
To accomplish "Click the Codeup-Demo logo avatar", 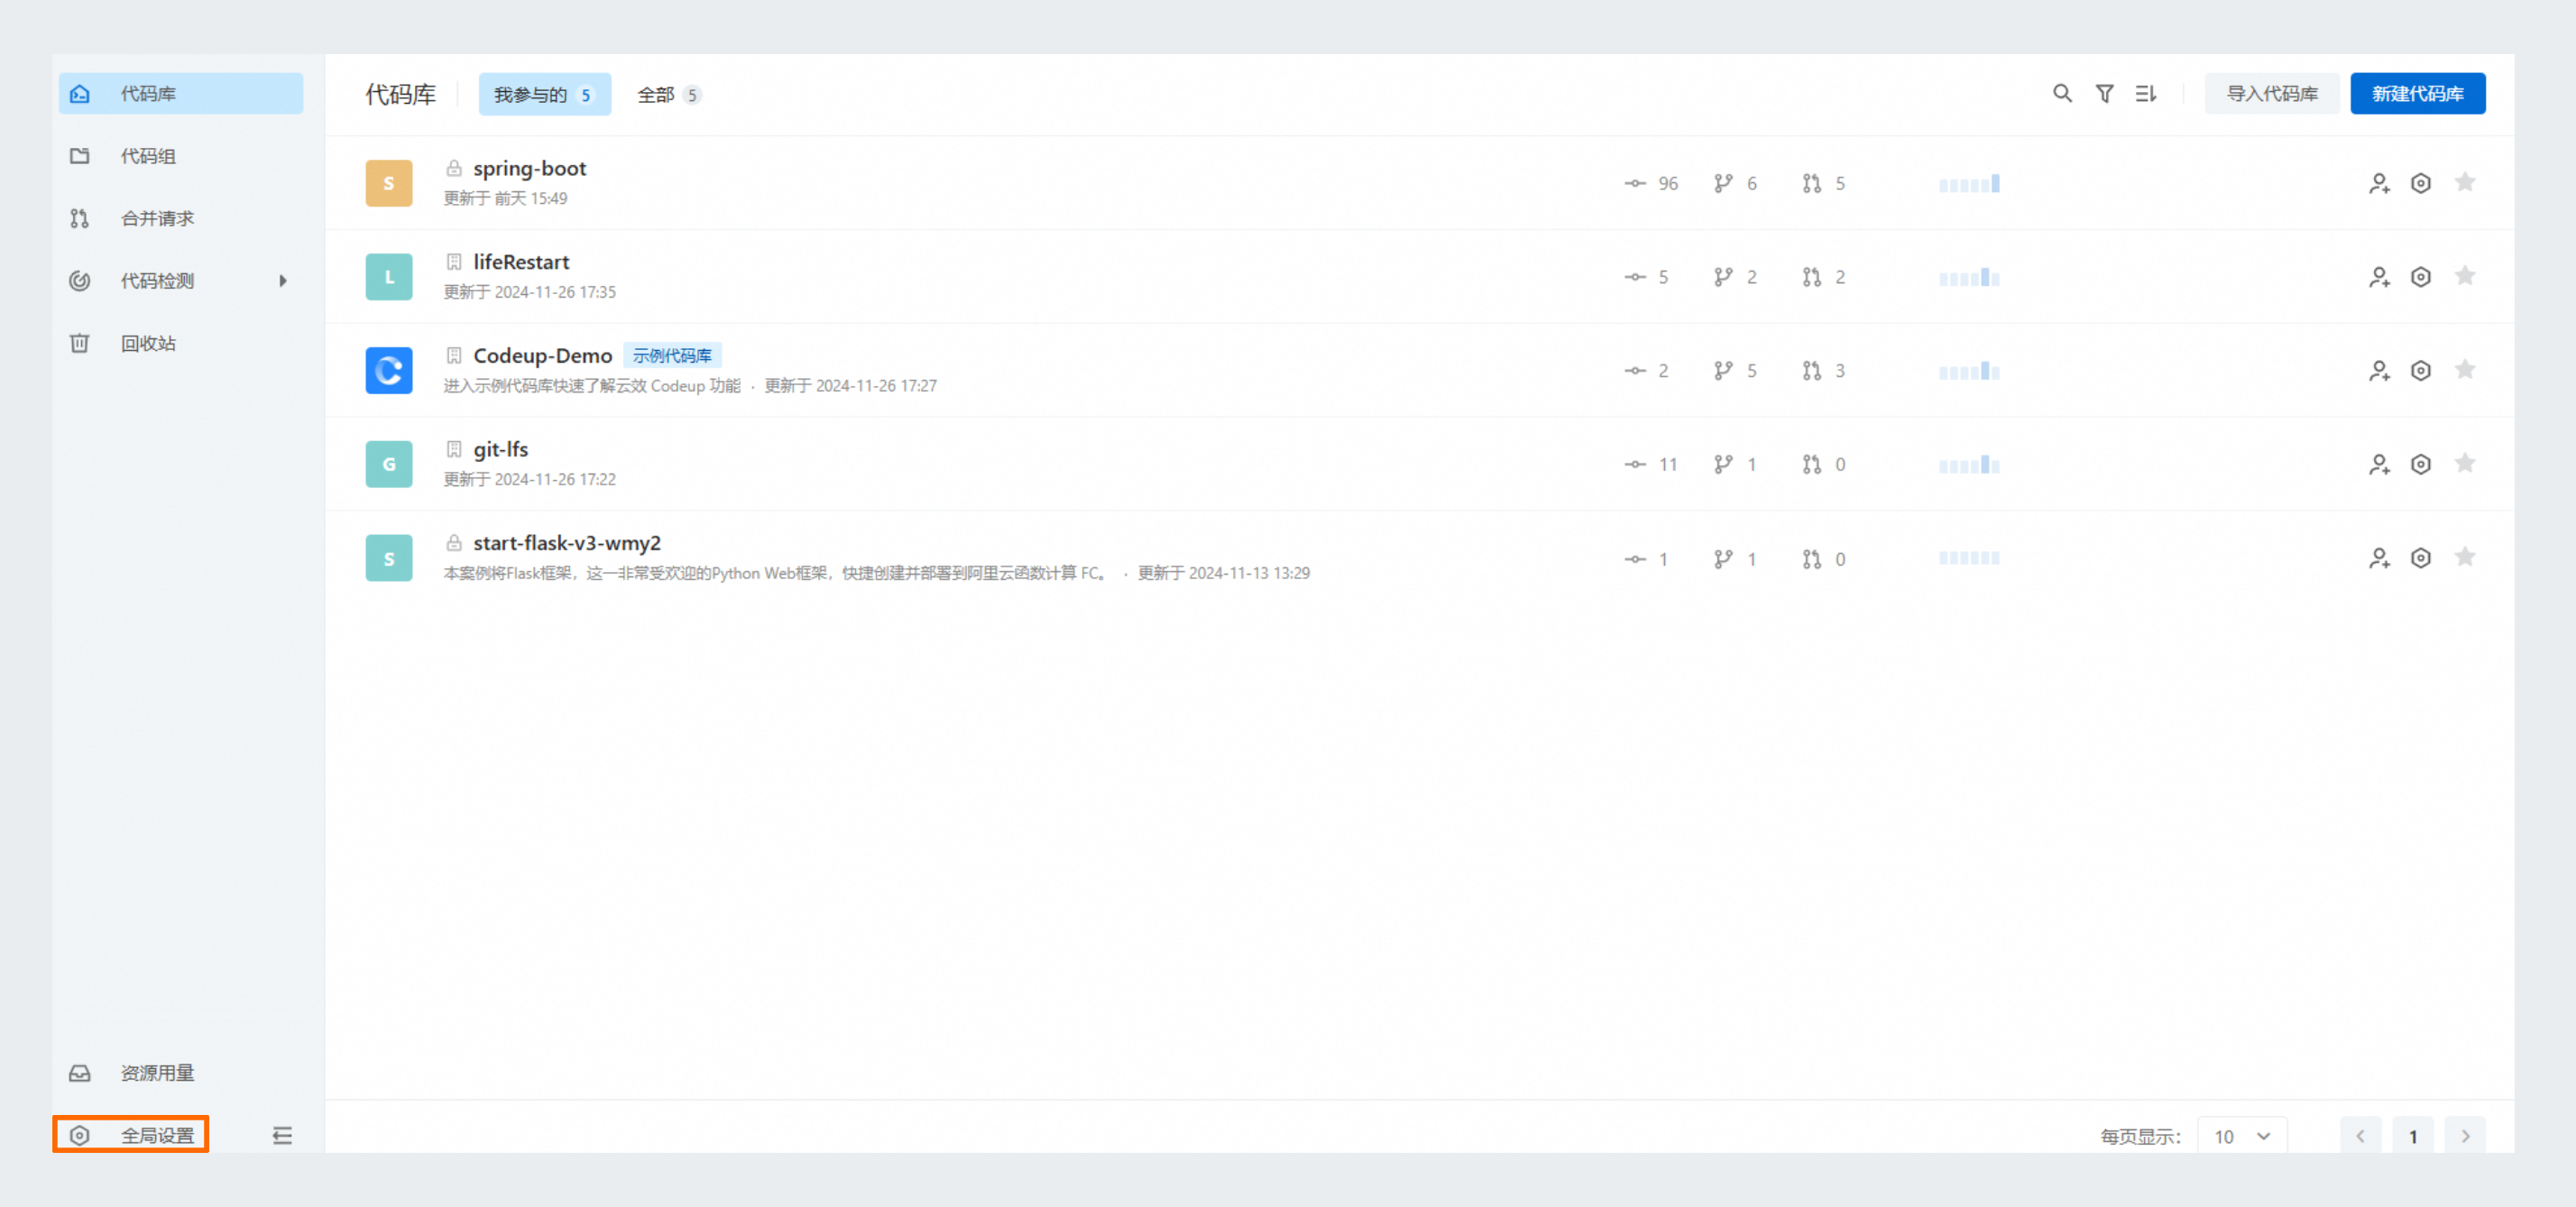I will (x=389, y=371).
